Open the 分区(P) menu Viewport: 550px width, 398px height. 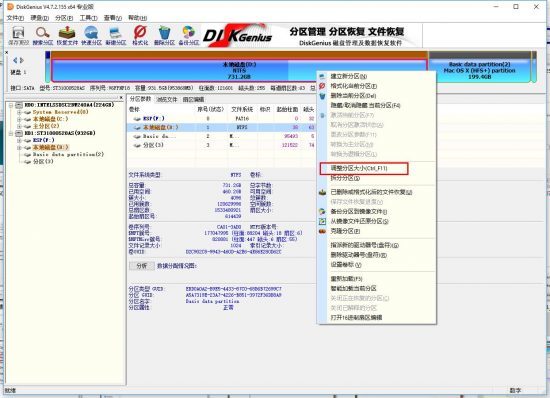tap(64, 18)
